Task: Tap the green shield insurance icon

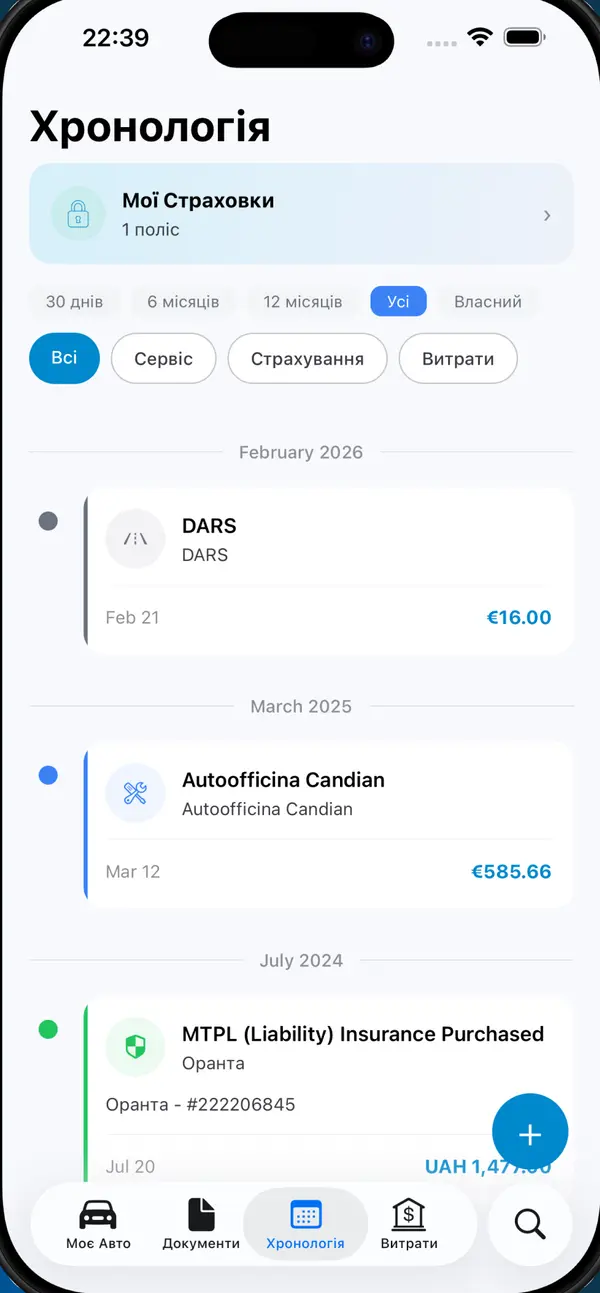Action: pyautogui.click(x=135, y=1047)
